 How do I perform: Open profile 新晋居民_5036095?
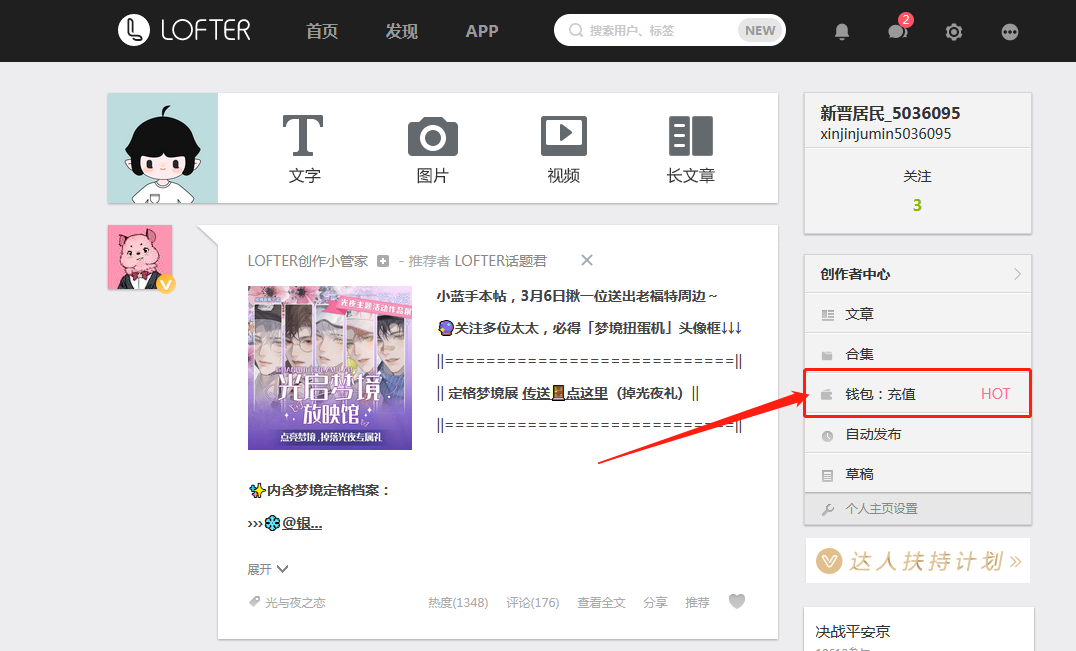click(889, 113)
